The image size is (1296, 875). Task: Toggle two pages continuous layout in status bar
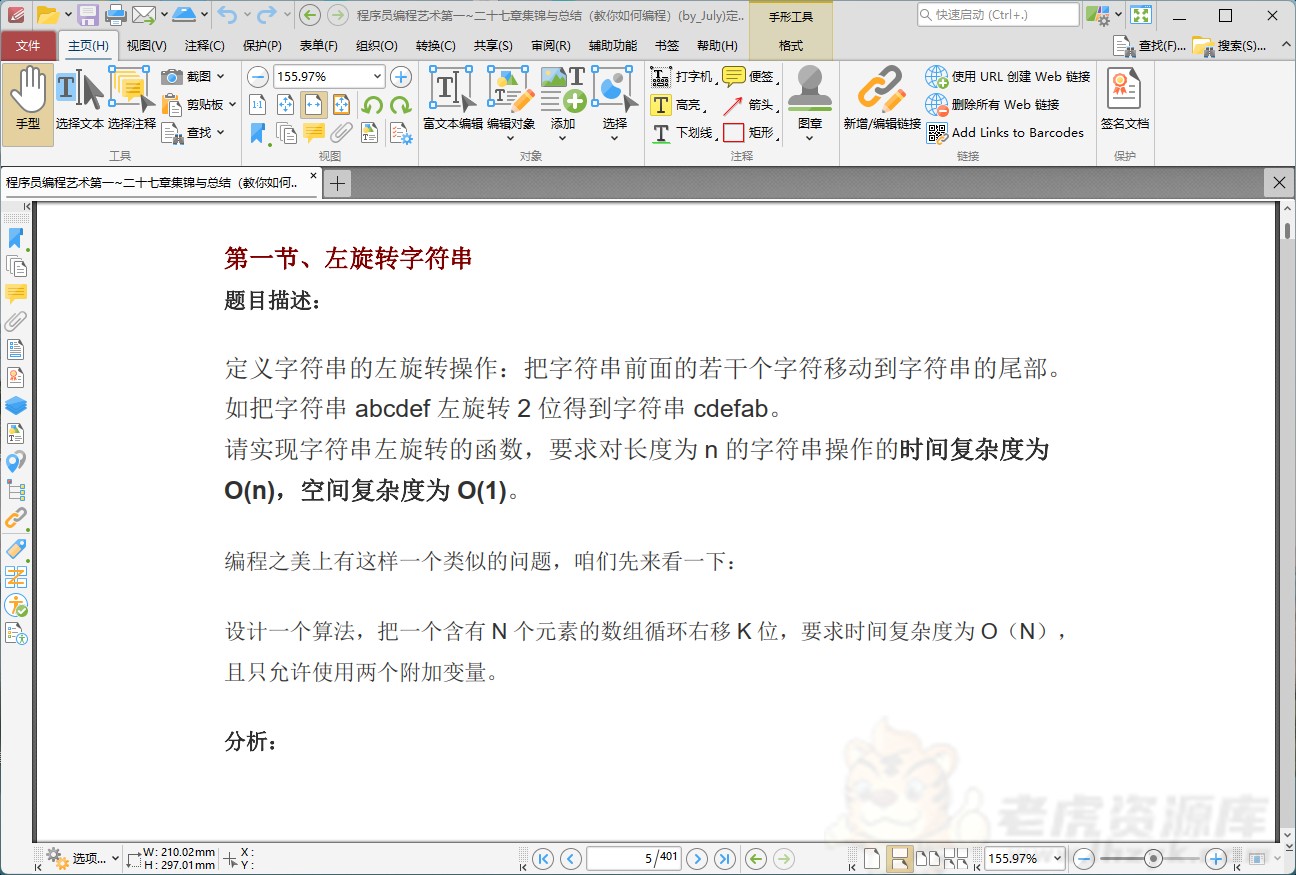tap(956, 859)
